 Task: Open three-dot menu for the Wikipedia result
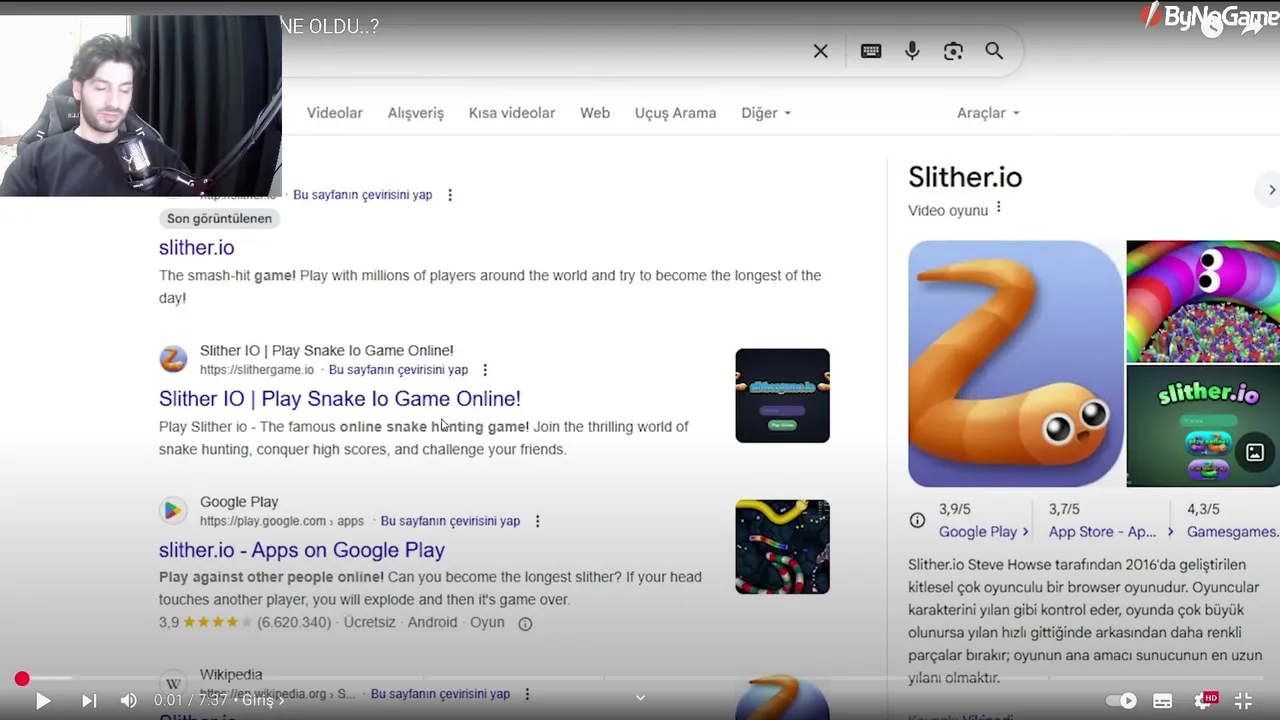(x=527, y=694)
